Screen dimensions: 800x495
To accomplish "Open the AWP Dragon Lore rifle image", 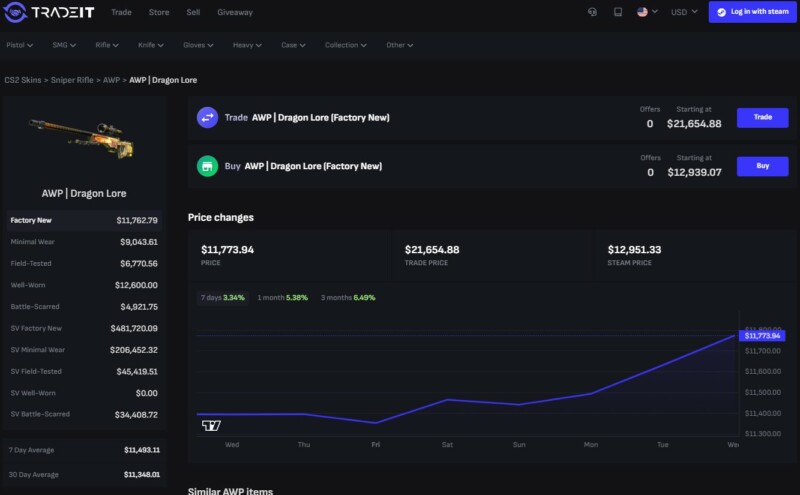I will (x=82, y=138).
